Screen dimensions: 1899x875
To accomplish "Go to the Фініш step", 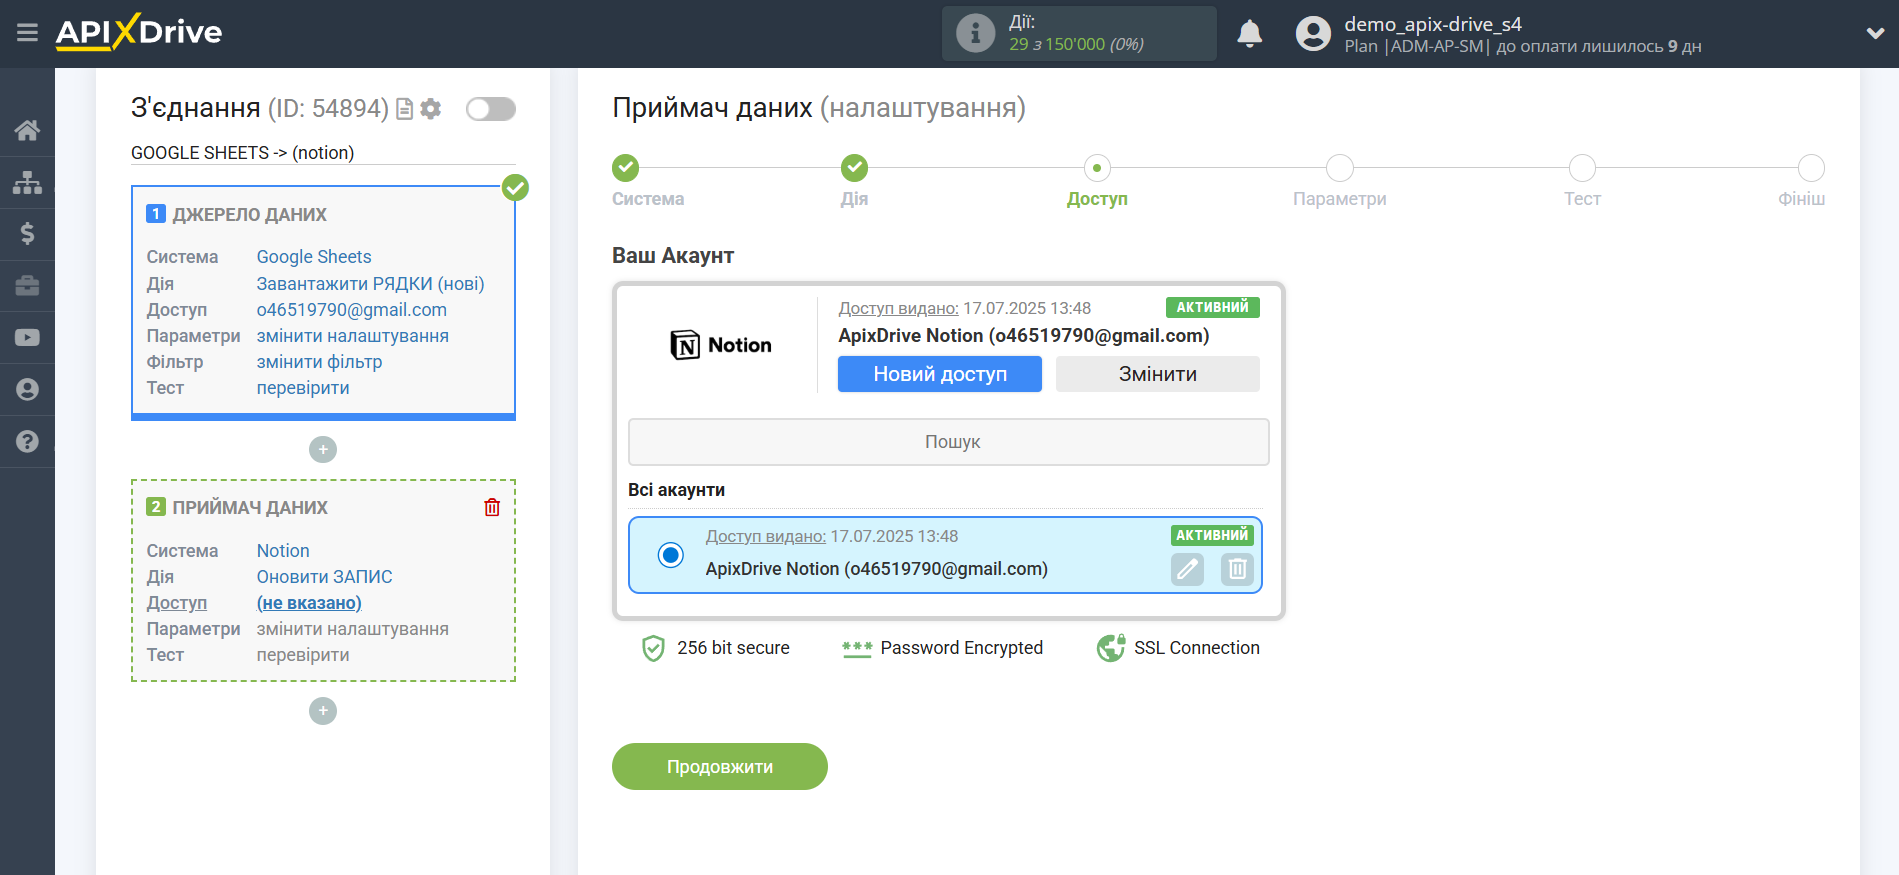I will pos(1811,168).
